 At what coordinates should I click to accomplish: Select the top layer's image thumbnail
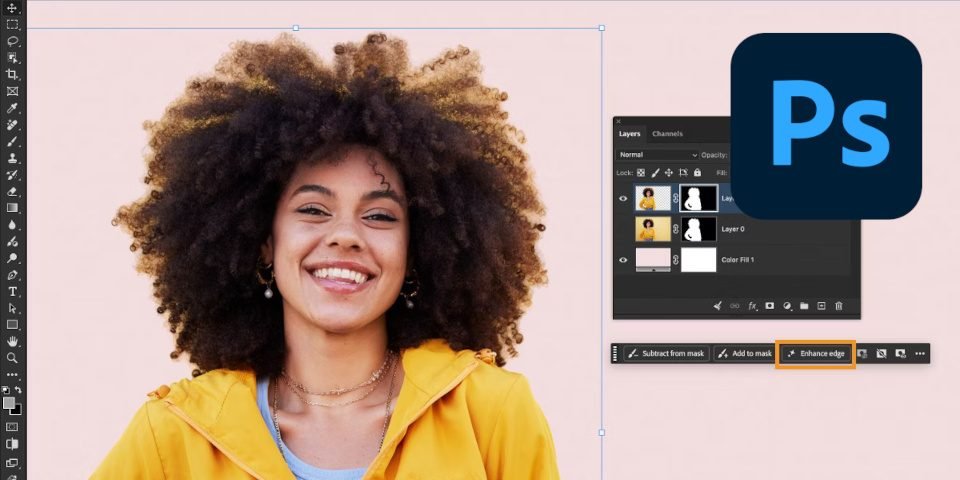pyautogui.click(x=653, y=198)
